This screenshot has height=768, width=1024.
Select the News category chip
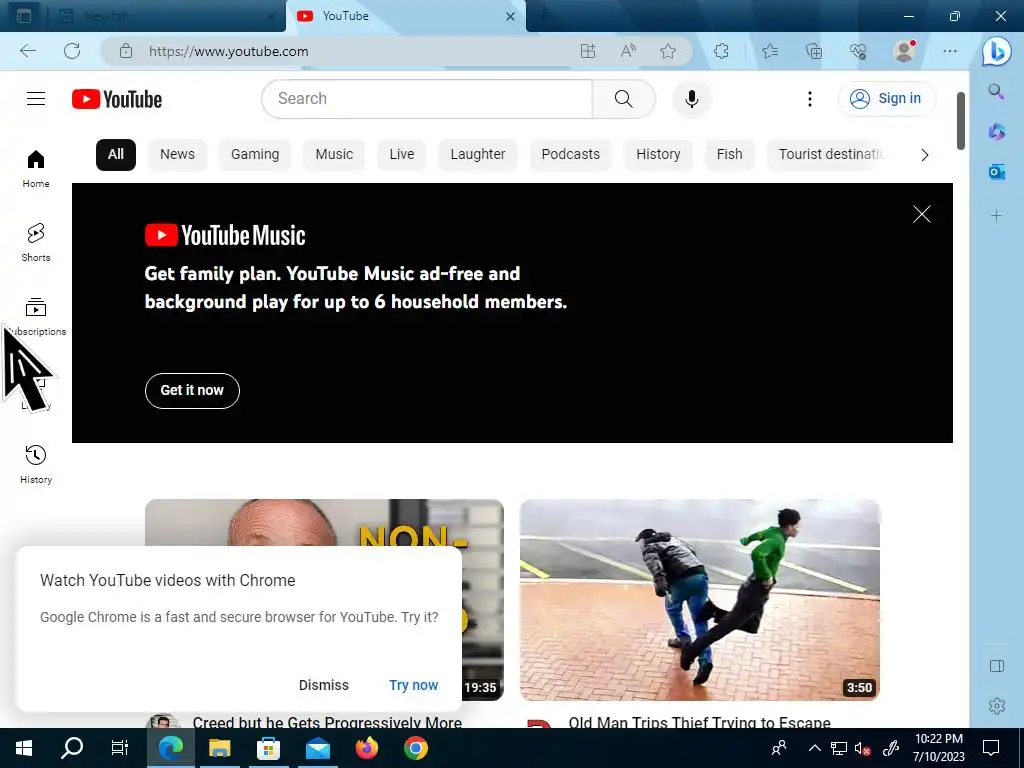177,155
